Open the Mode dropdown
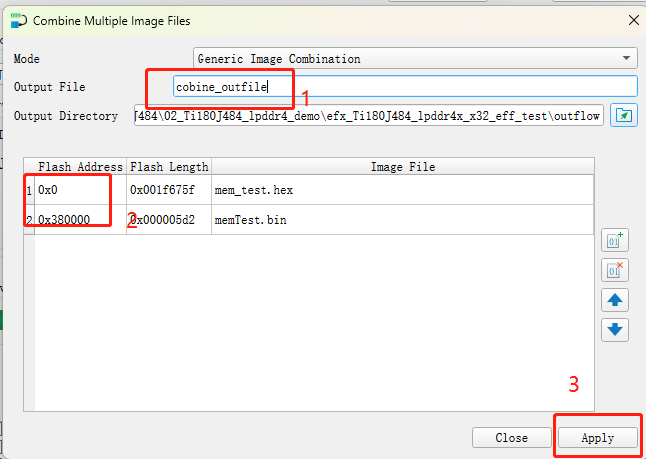 (x=415, y=59)
